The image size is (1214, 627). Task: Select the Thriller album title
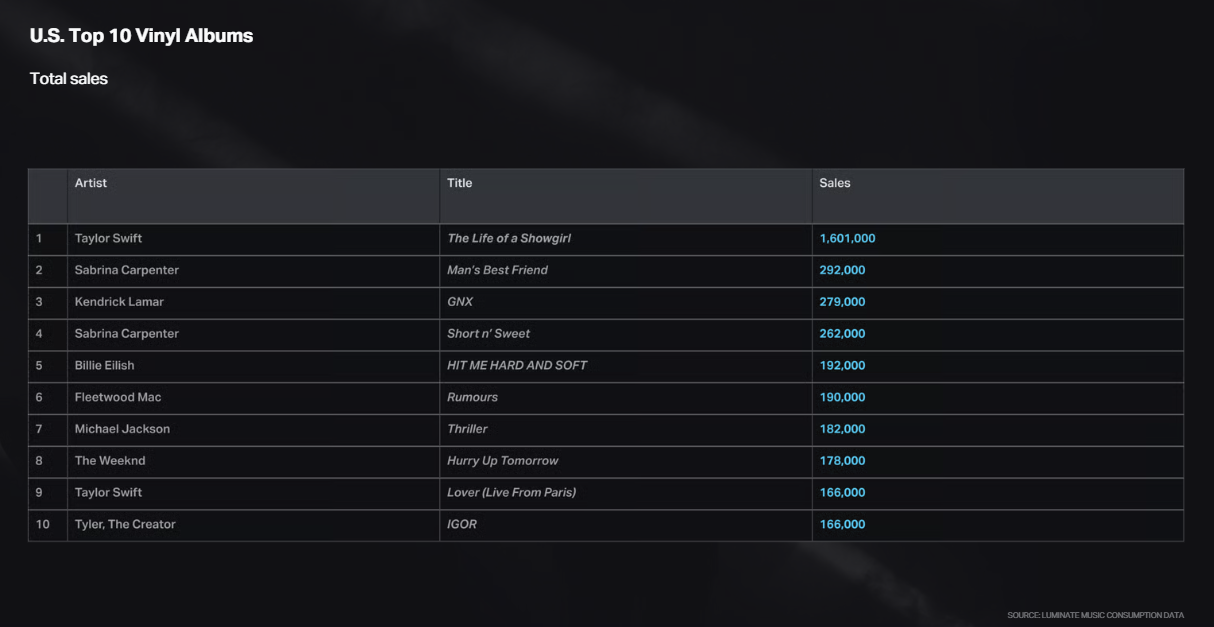pos(467,429)
